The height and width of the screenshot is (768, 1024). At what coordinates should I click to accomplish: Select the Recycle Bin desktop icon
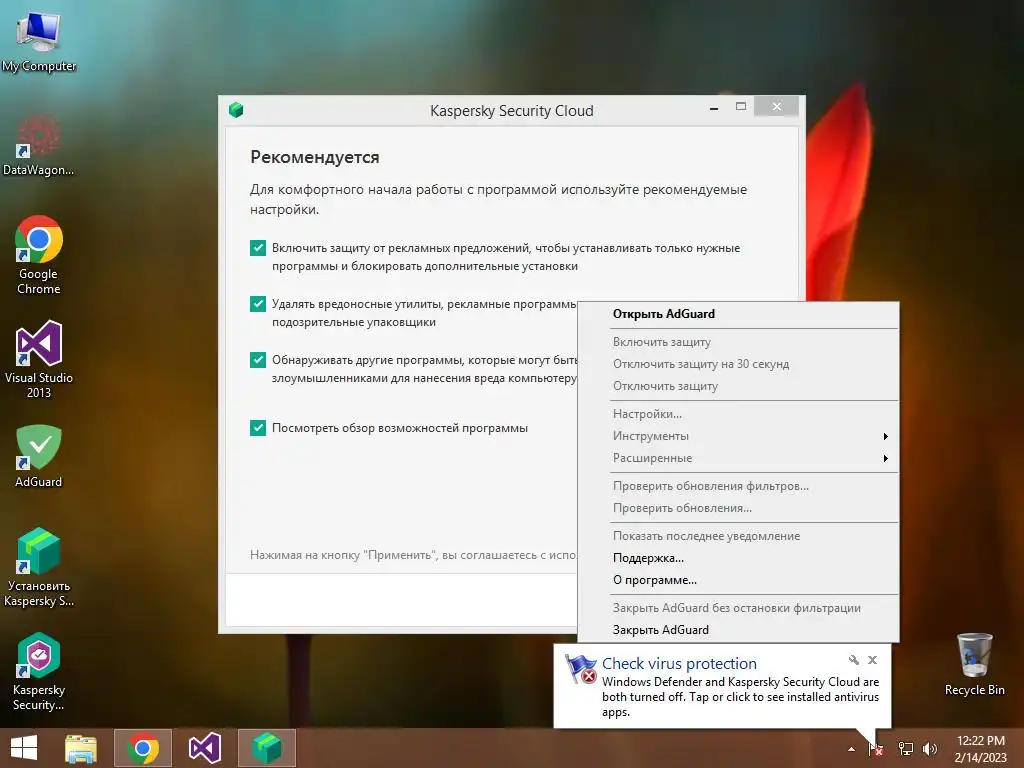(x=974, y=664)
